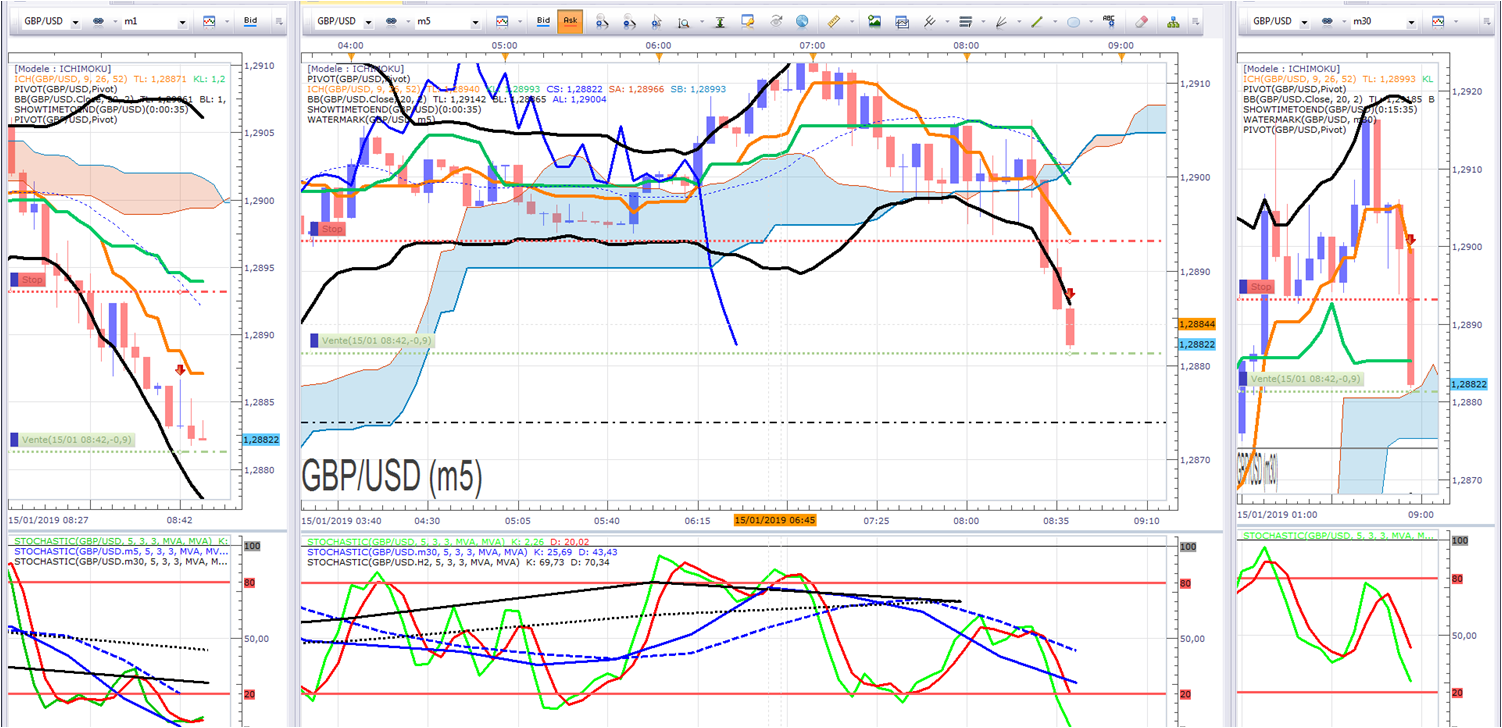Click STOCHASTIC(GBP/USD.H2, 5, 3, 3, MVA, MVA) label
The image size is (1502, 728).
[413, 564]
